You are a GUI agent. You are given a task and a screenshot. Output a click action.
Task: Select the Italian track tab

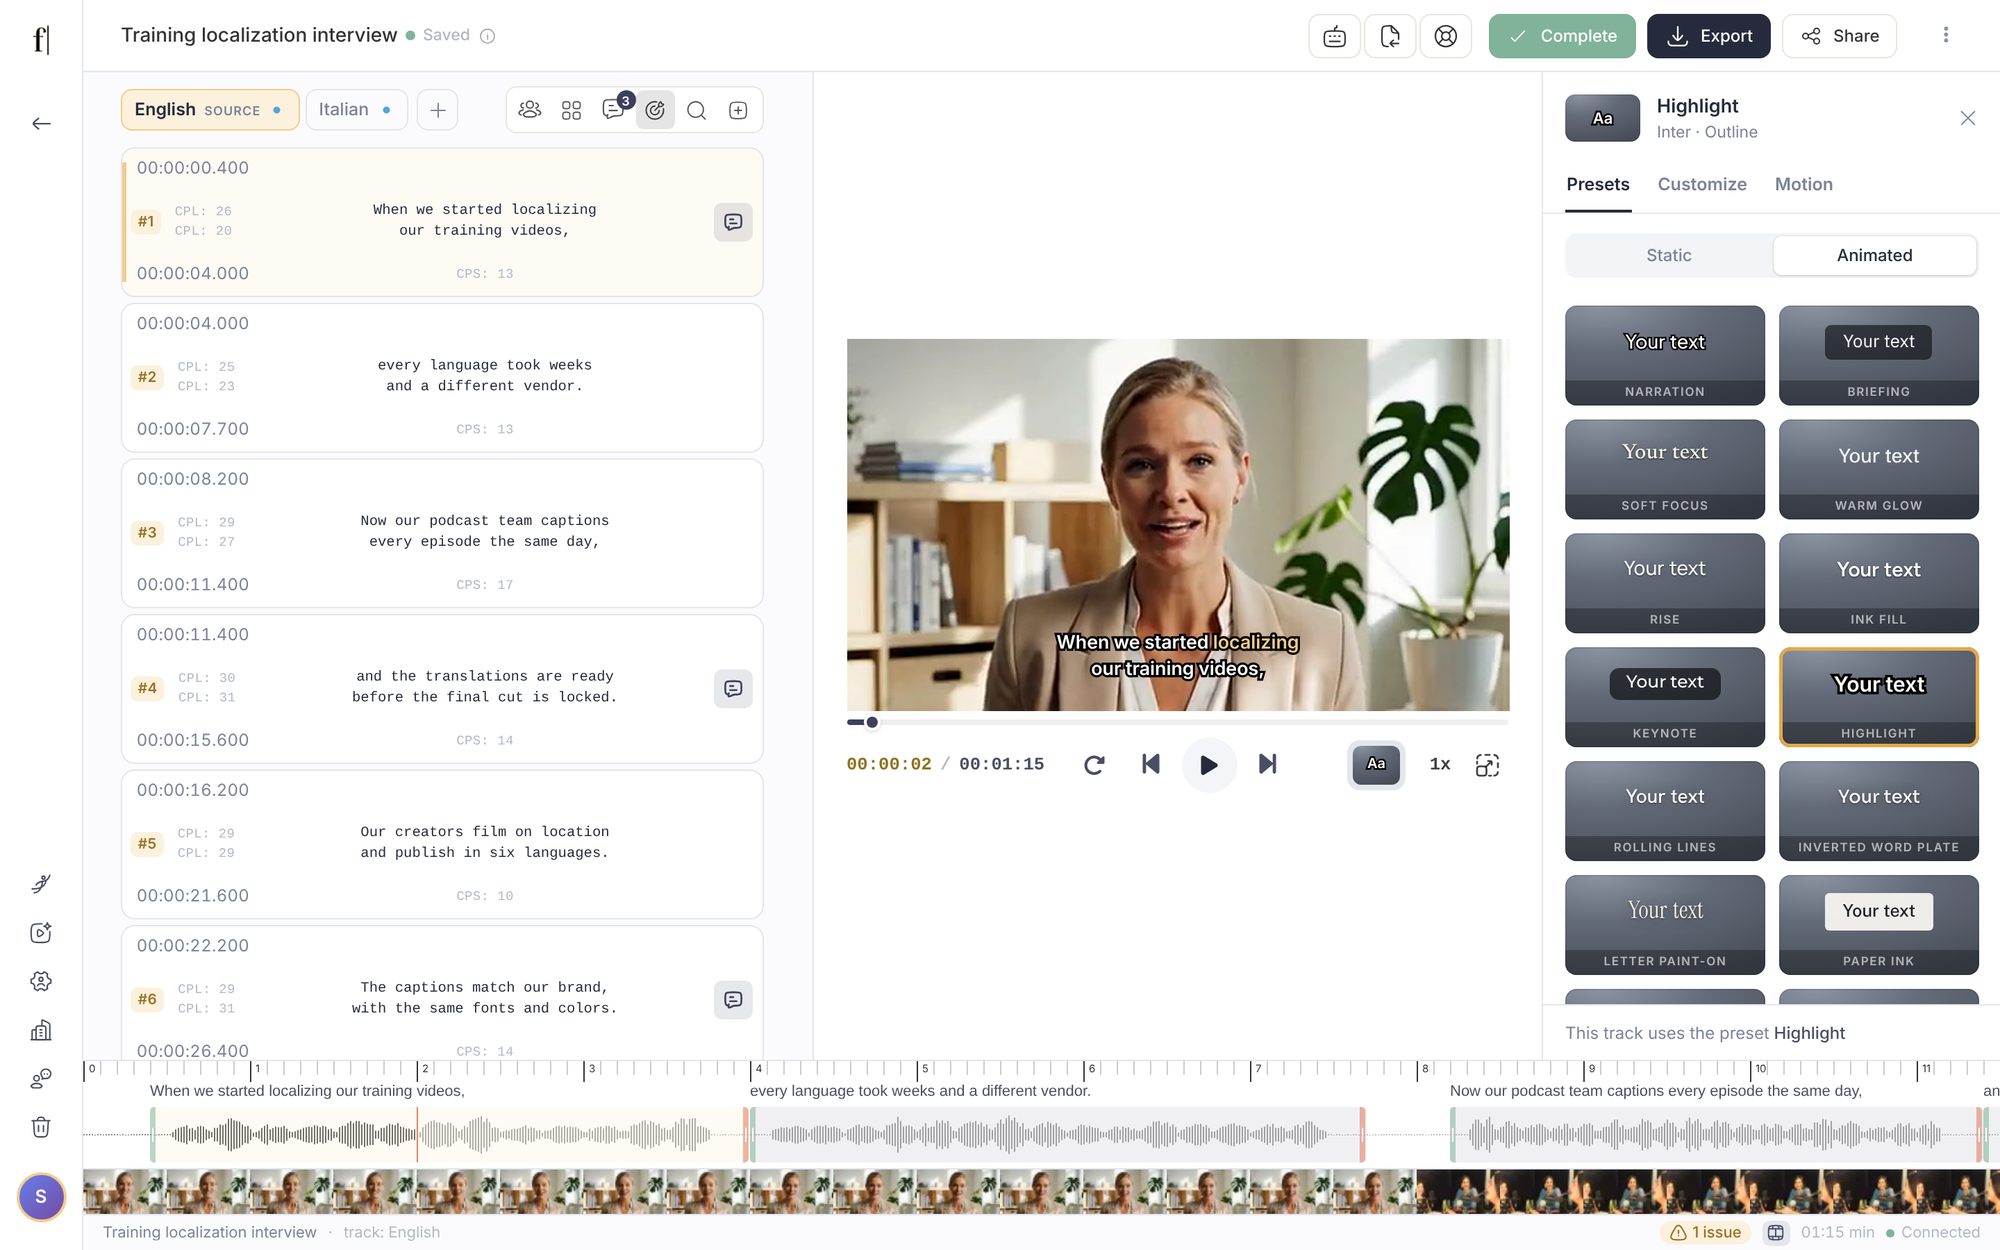pos(356,110)
